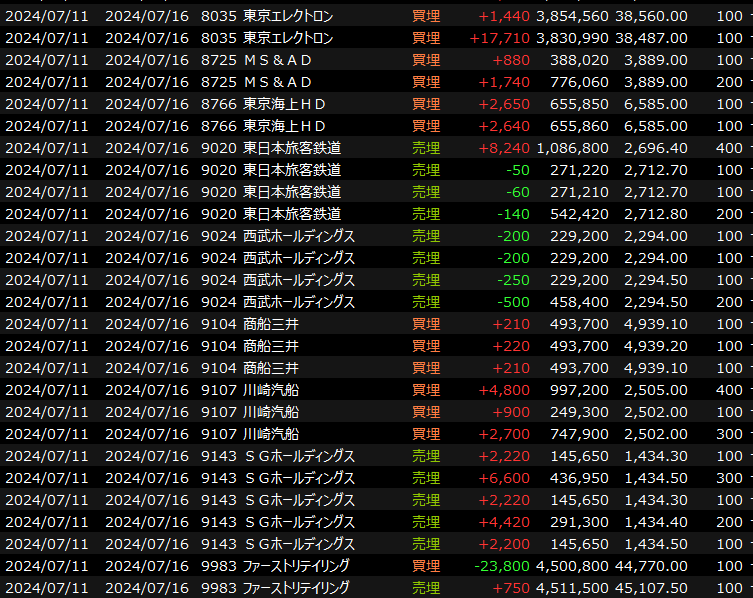
Task: Click the -250 loss cell for 西武ホールディングス
Action: tap(516, 280)
